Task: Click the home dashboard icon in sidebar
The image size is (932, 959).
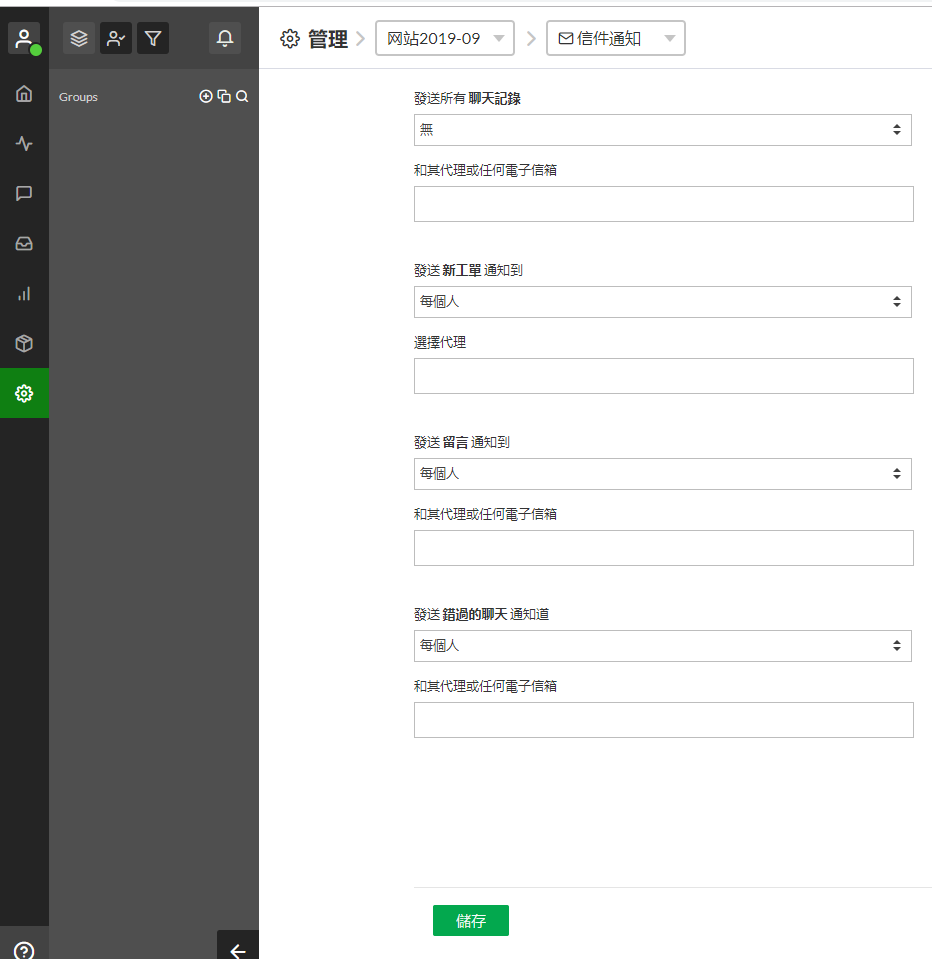Action: [x=24, y=94]
